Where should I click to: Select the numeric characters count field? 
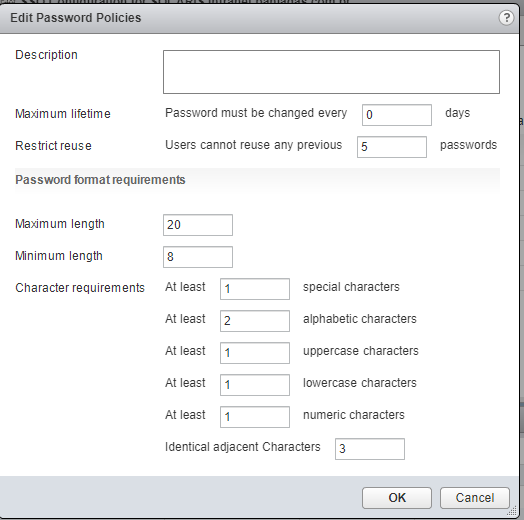(255, 417)
